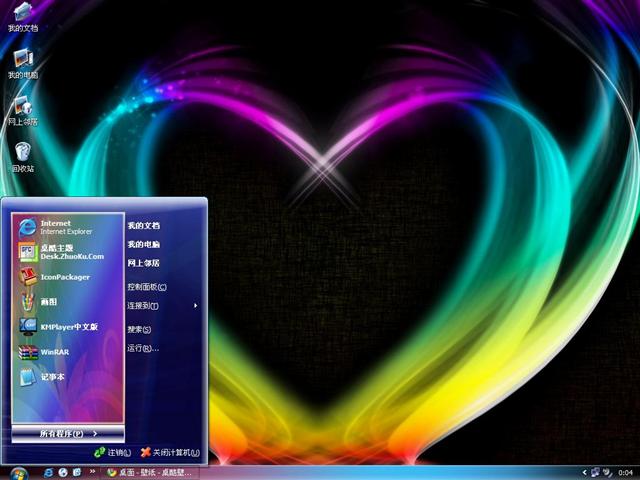Show hidden system tray icons arrow
This screenshot has width=640, height=480.
[584, 471]
